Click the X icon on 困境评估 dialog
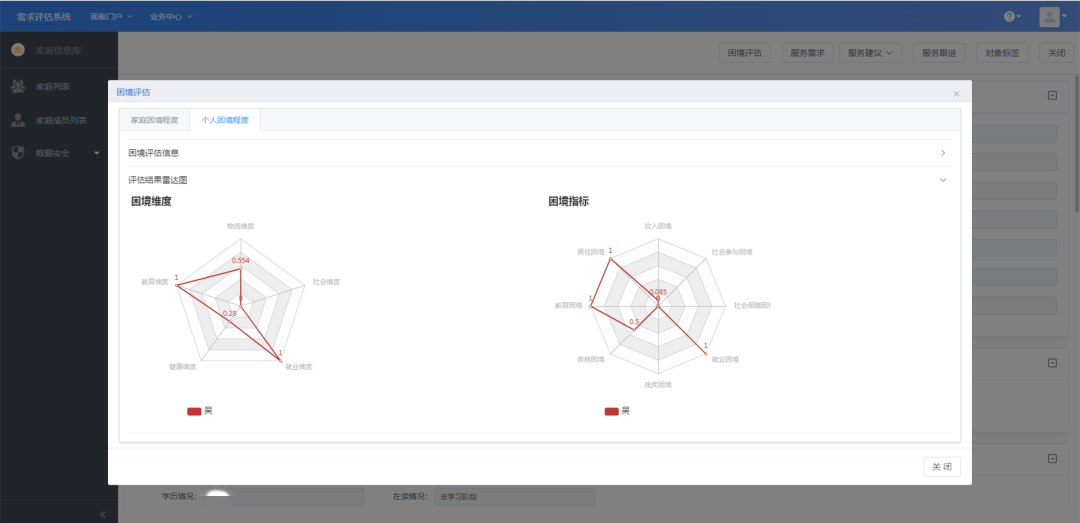 click(x=956, y=93)
